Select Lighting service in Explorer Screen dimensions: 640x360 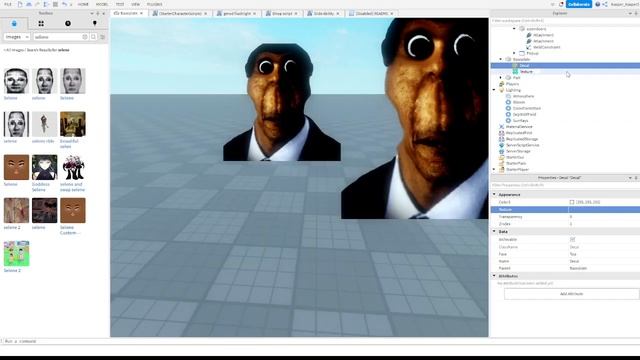click(513, 90)
